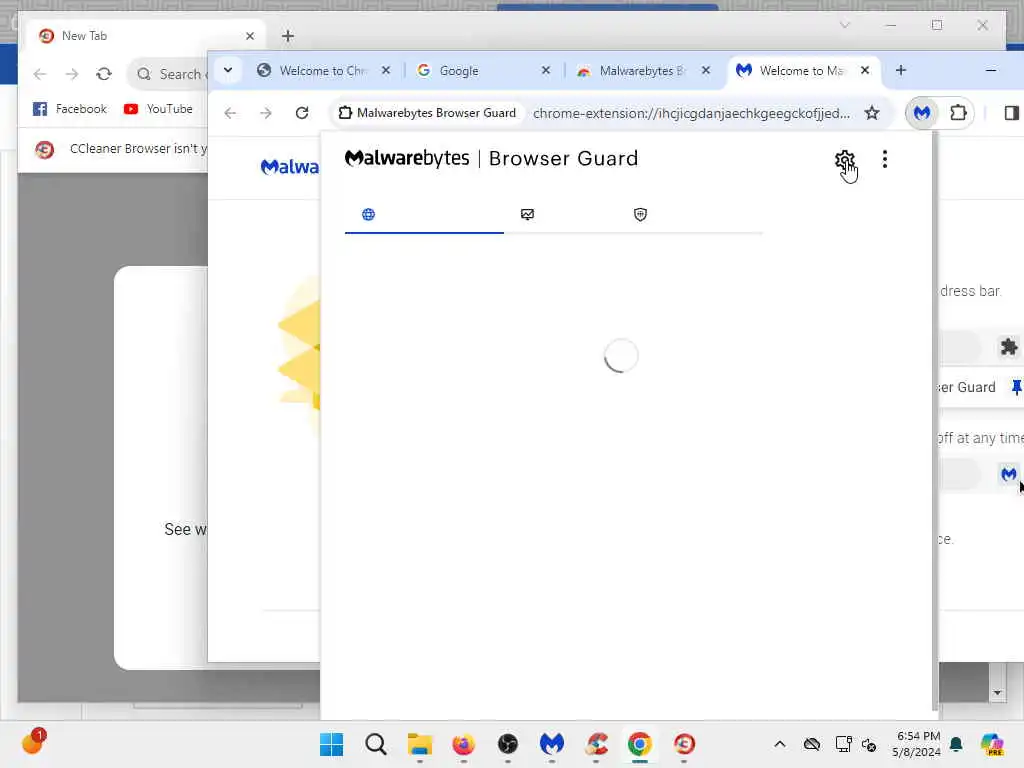
Task: Launch Firefox from the taskbar
Action: tap(464, 744)
